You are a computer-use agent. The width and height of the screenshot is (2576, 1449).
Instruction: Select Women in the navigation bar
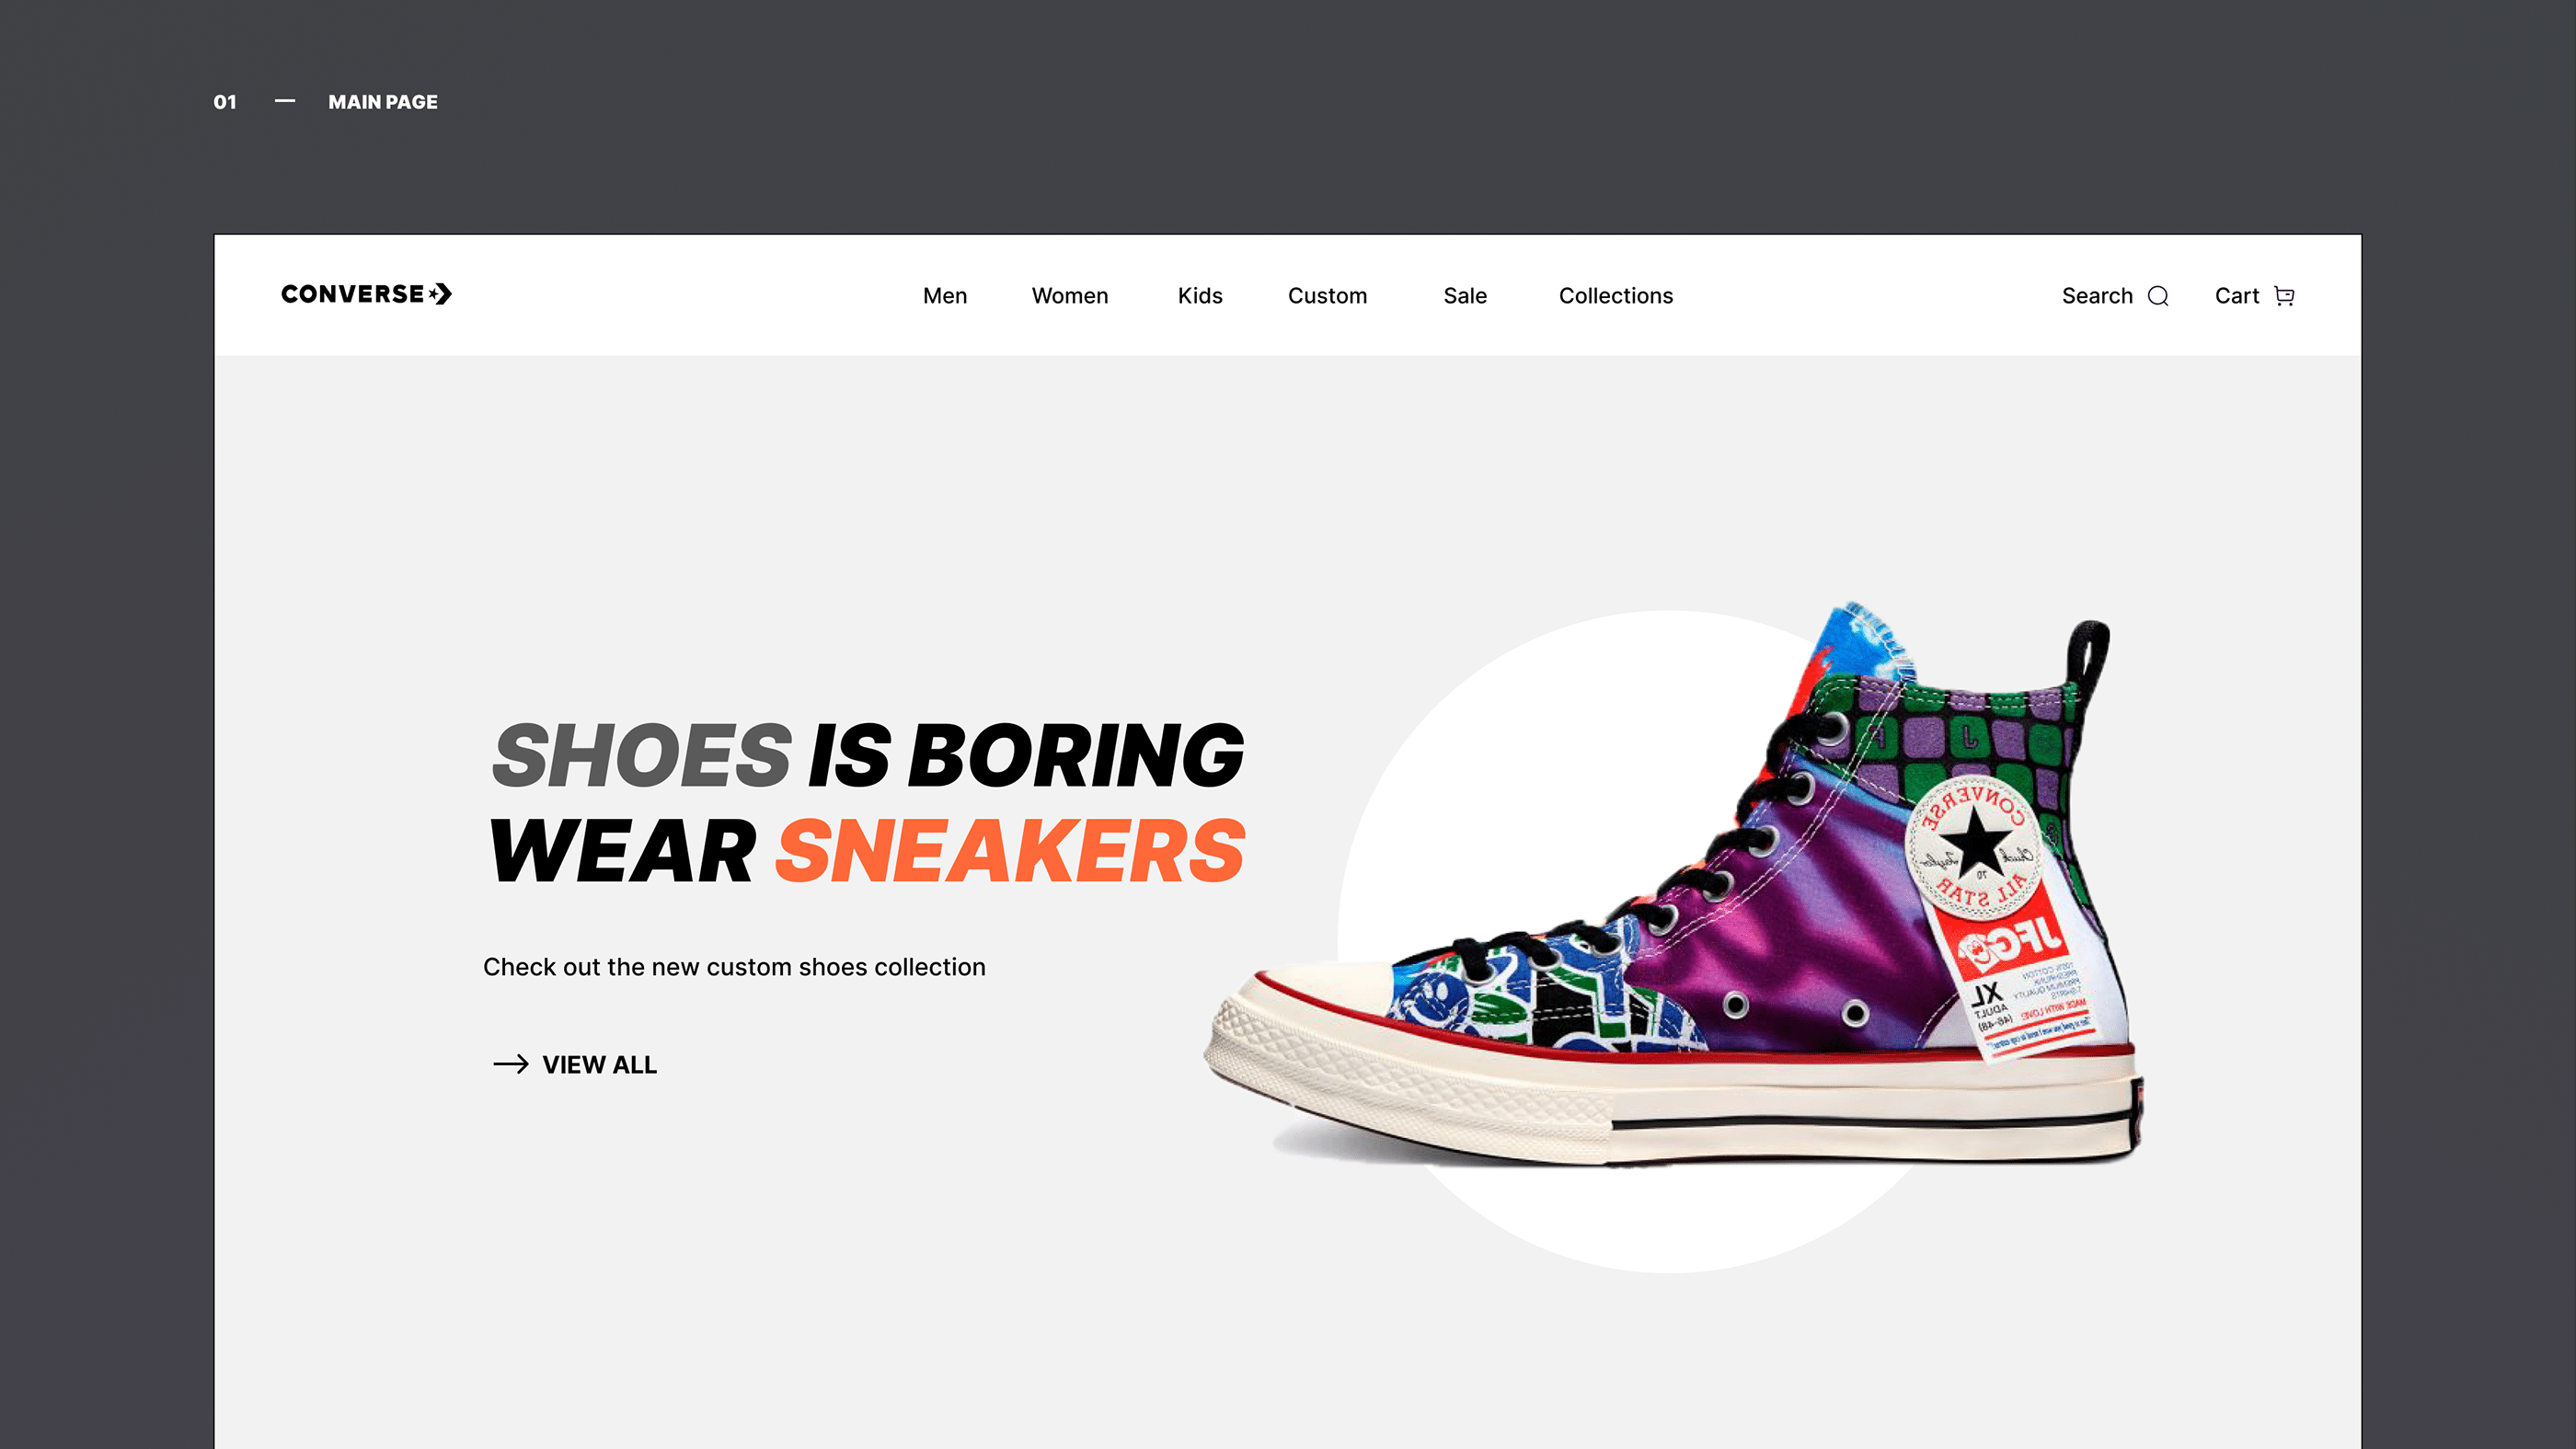1070,296
